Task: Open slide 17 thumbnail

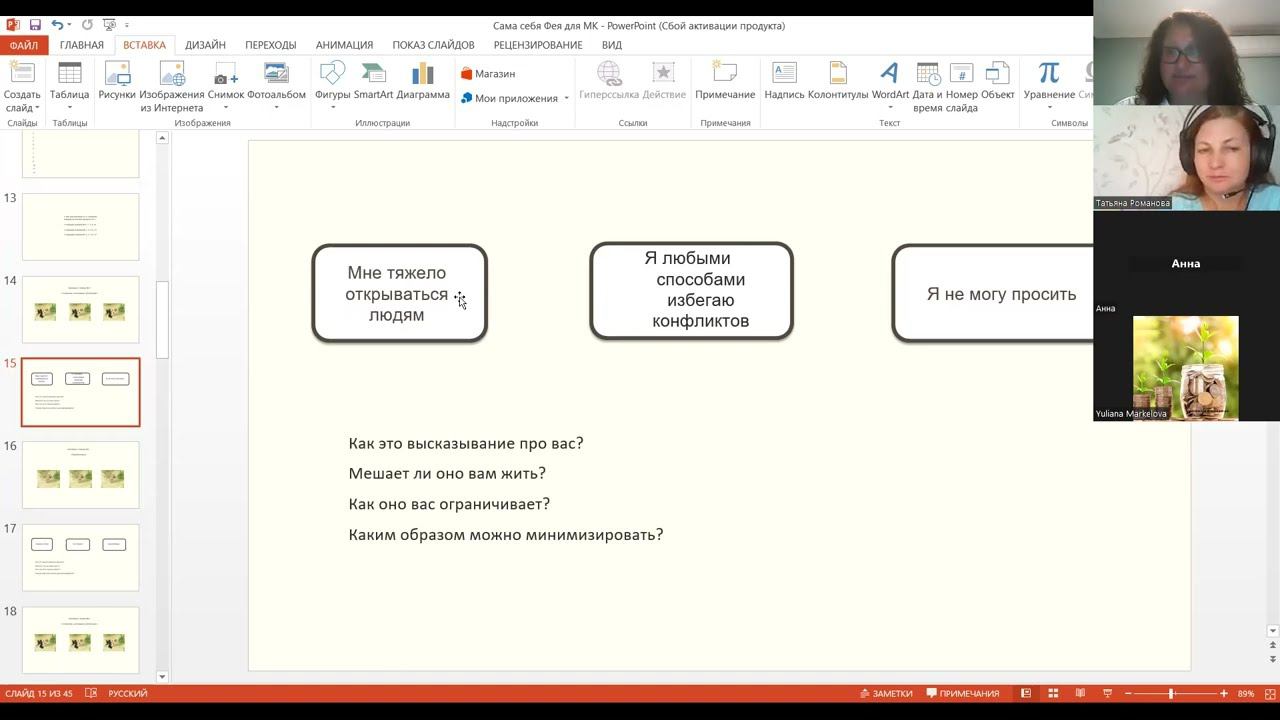Action: (80, 558)
